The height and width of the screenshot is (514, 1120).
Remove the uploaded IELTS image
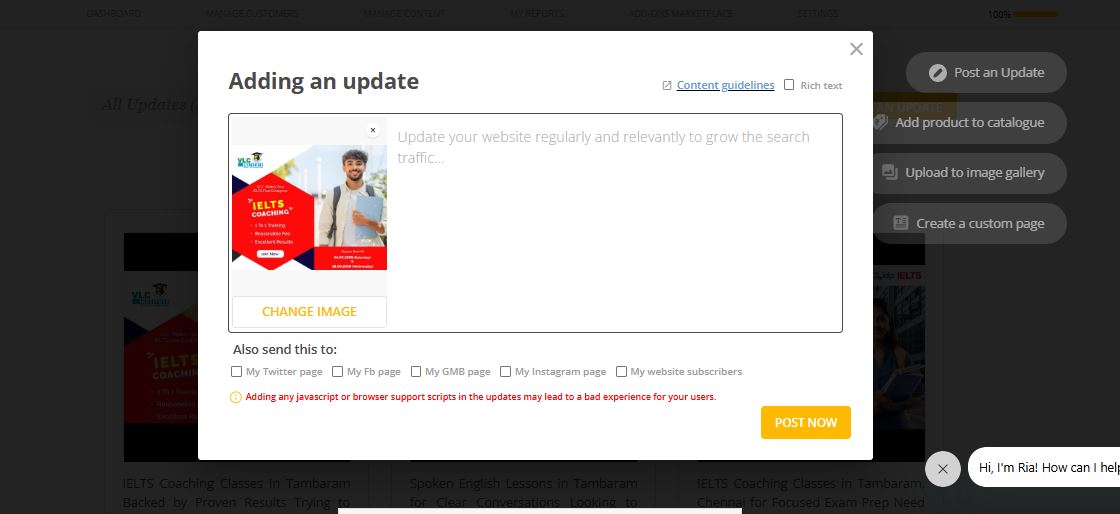(x=372, y=131)
